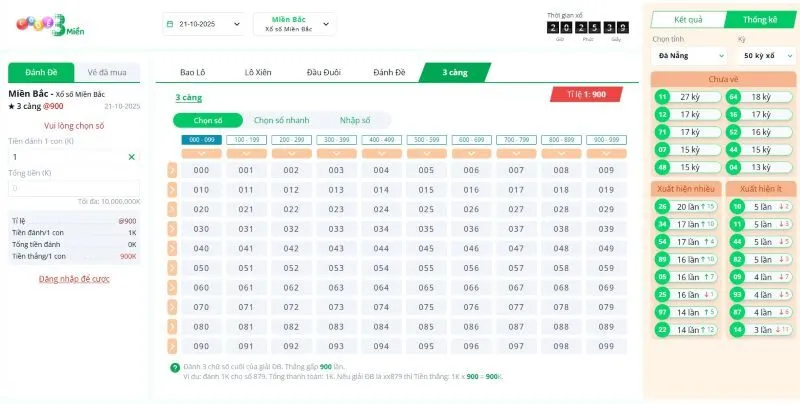Open the Miền Bắc region dropdown

click(x=295, y=24)
